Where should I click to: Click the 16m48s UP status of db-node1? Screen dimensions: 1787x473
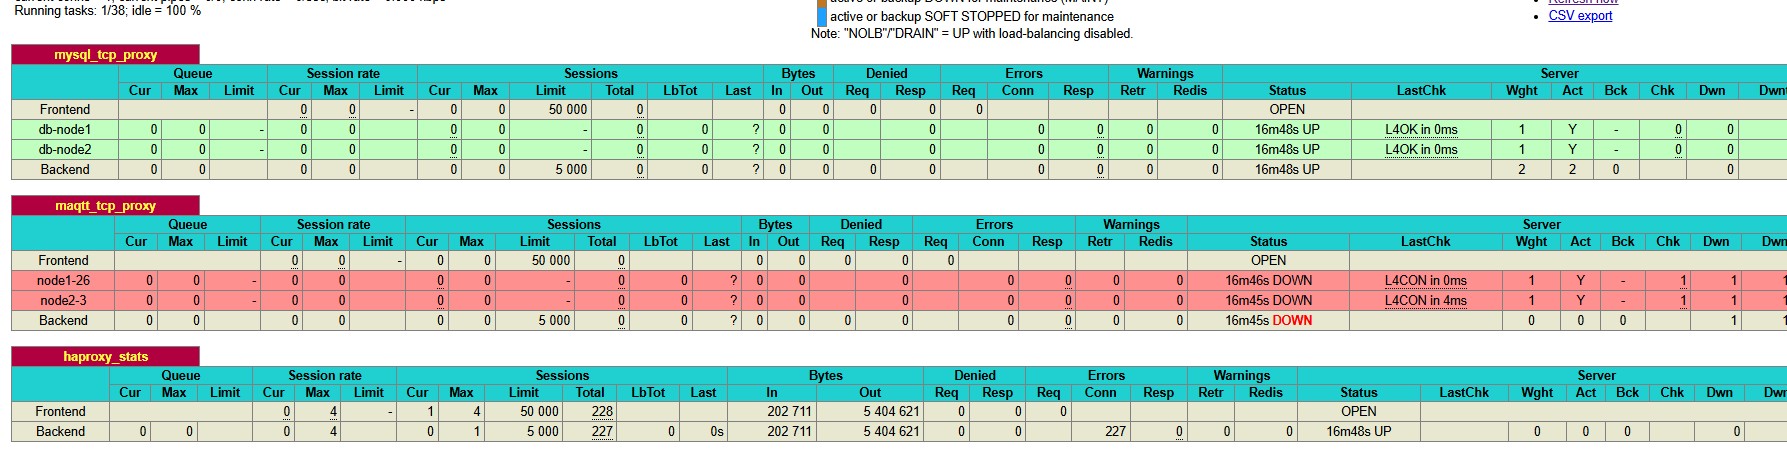click(1287, 130)
